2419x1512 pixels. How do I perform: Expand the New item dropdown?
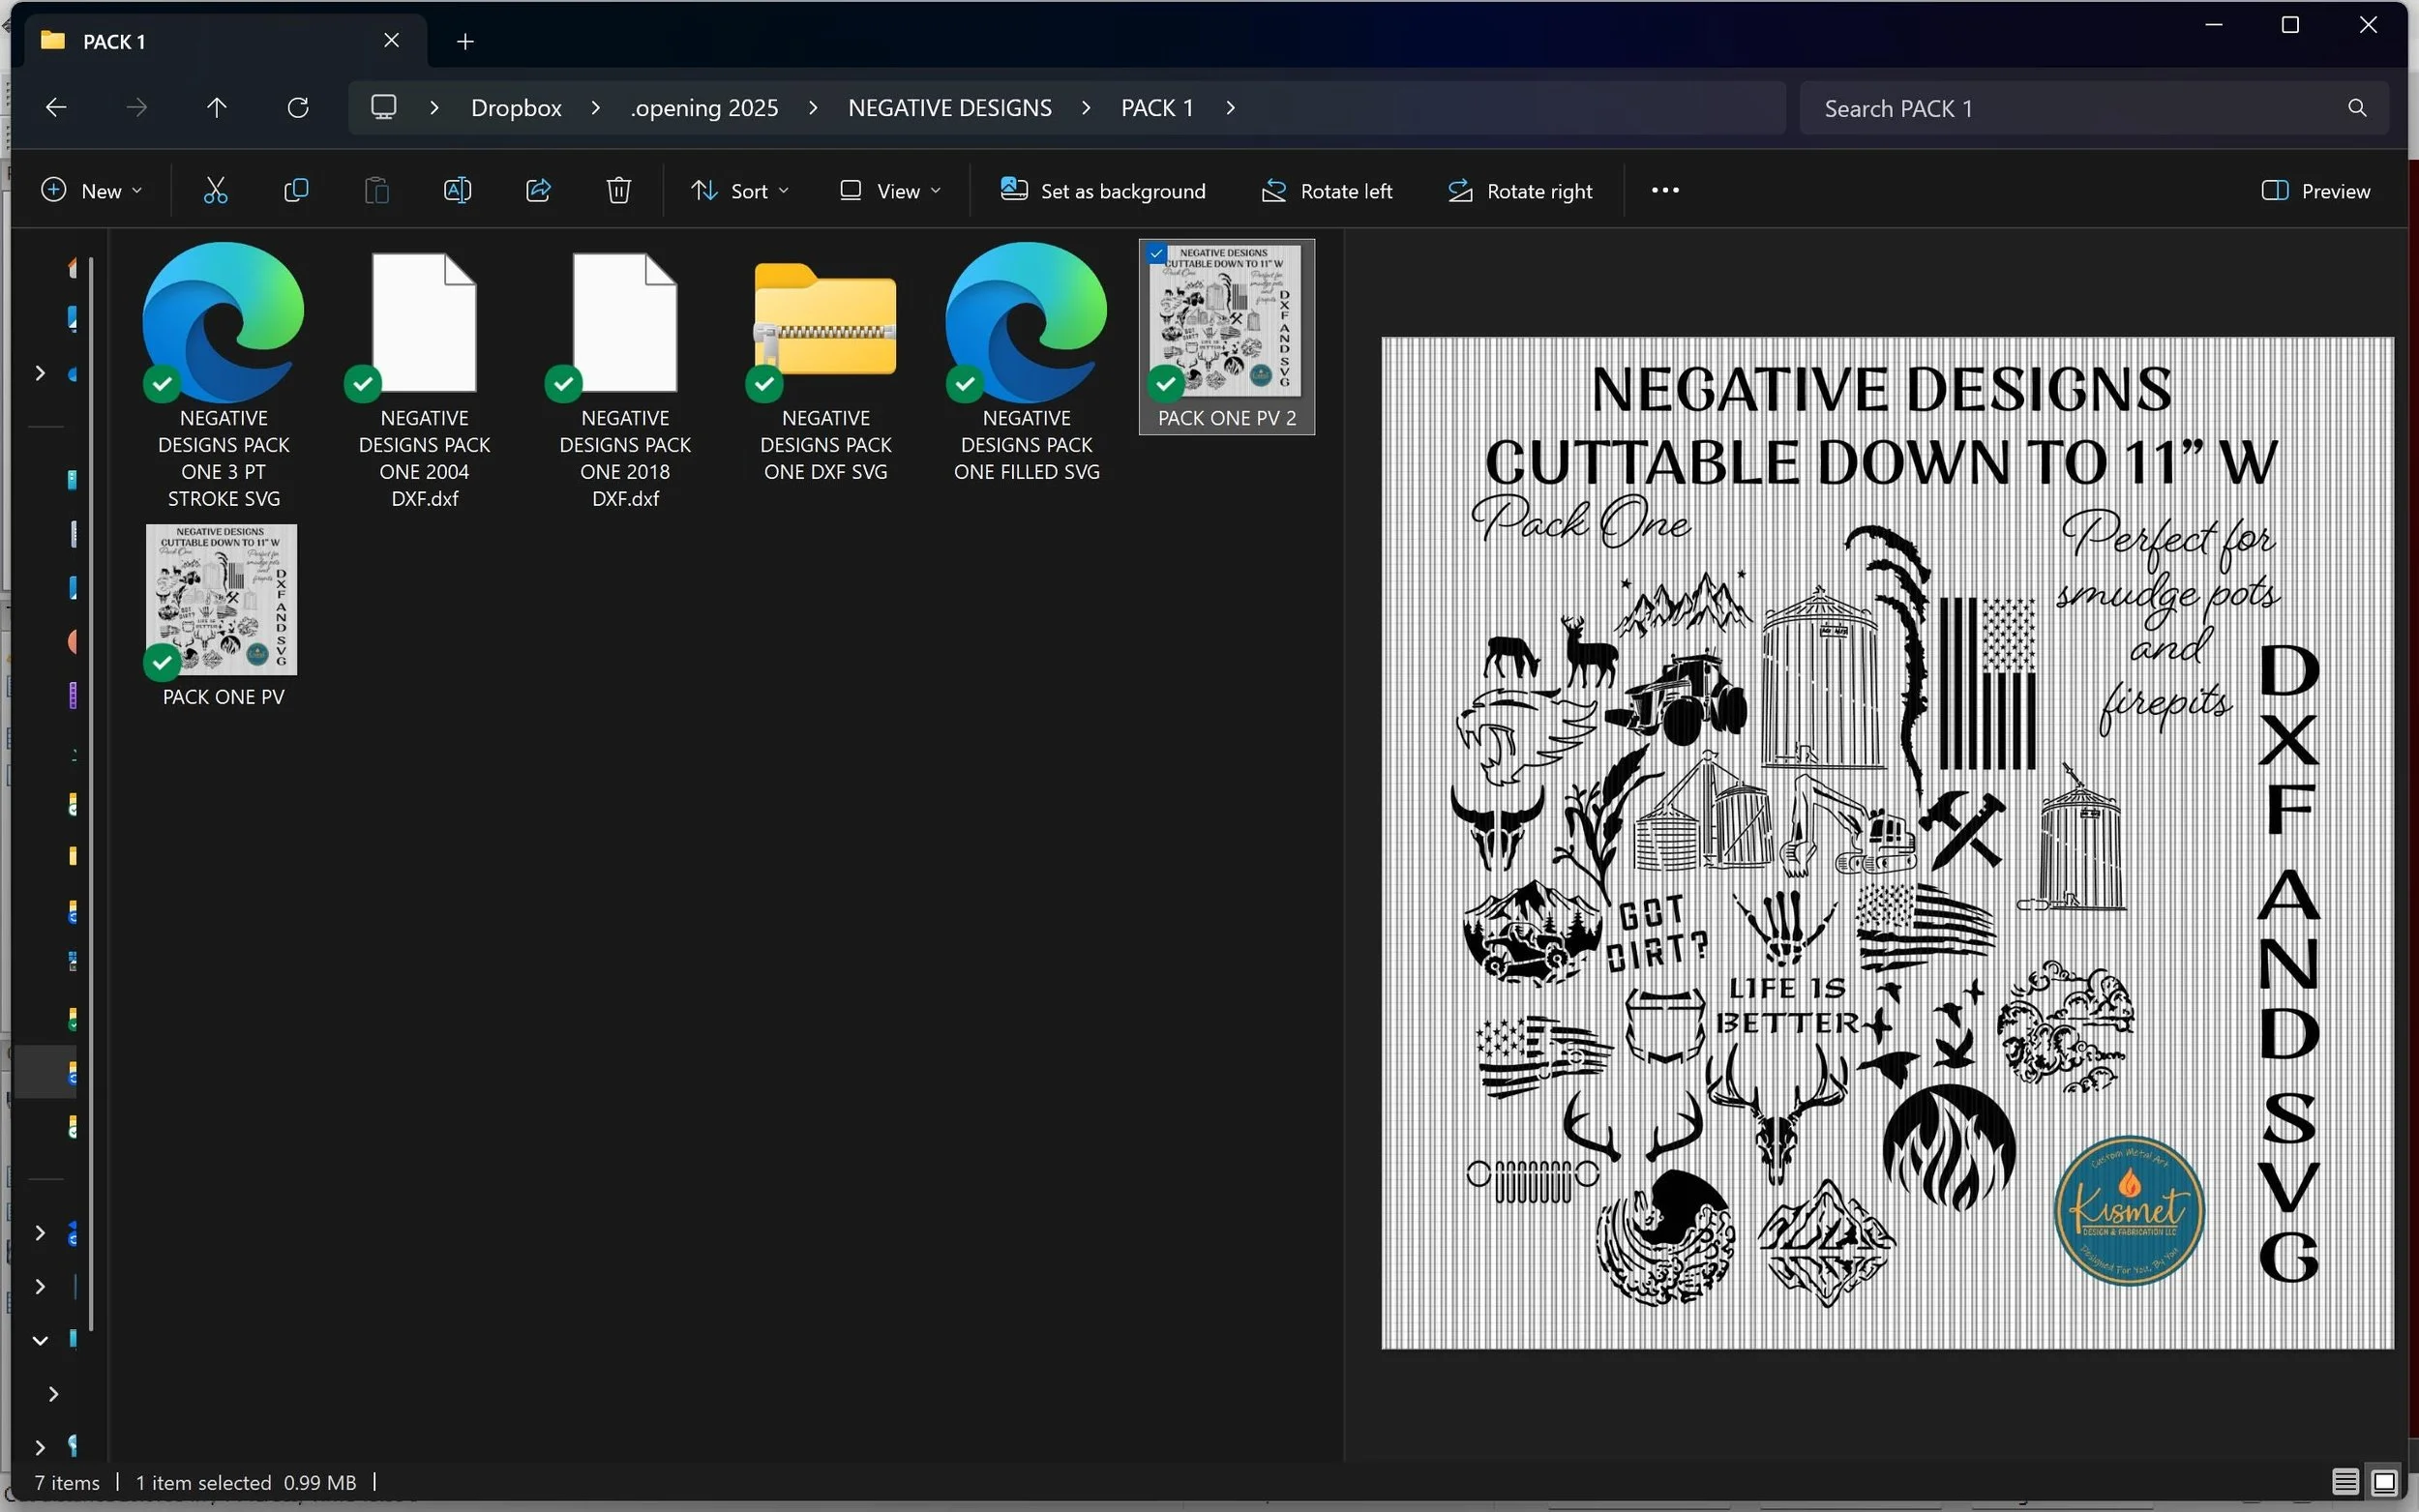tap(92, 191)
